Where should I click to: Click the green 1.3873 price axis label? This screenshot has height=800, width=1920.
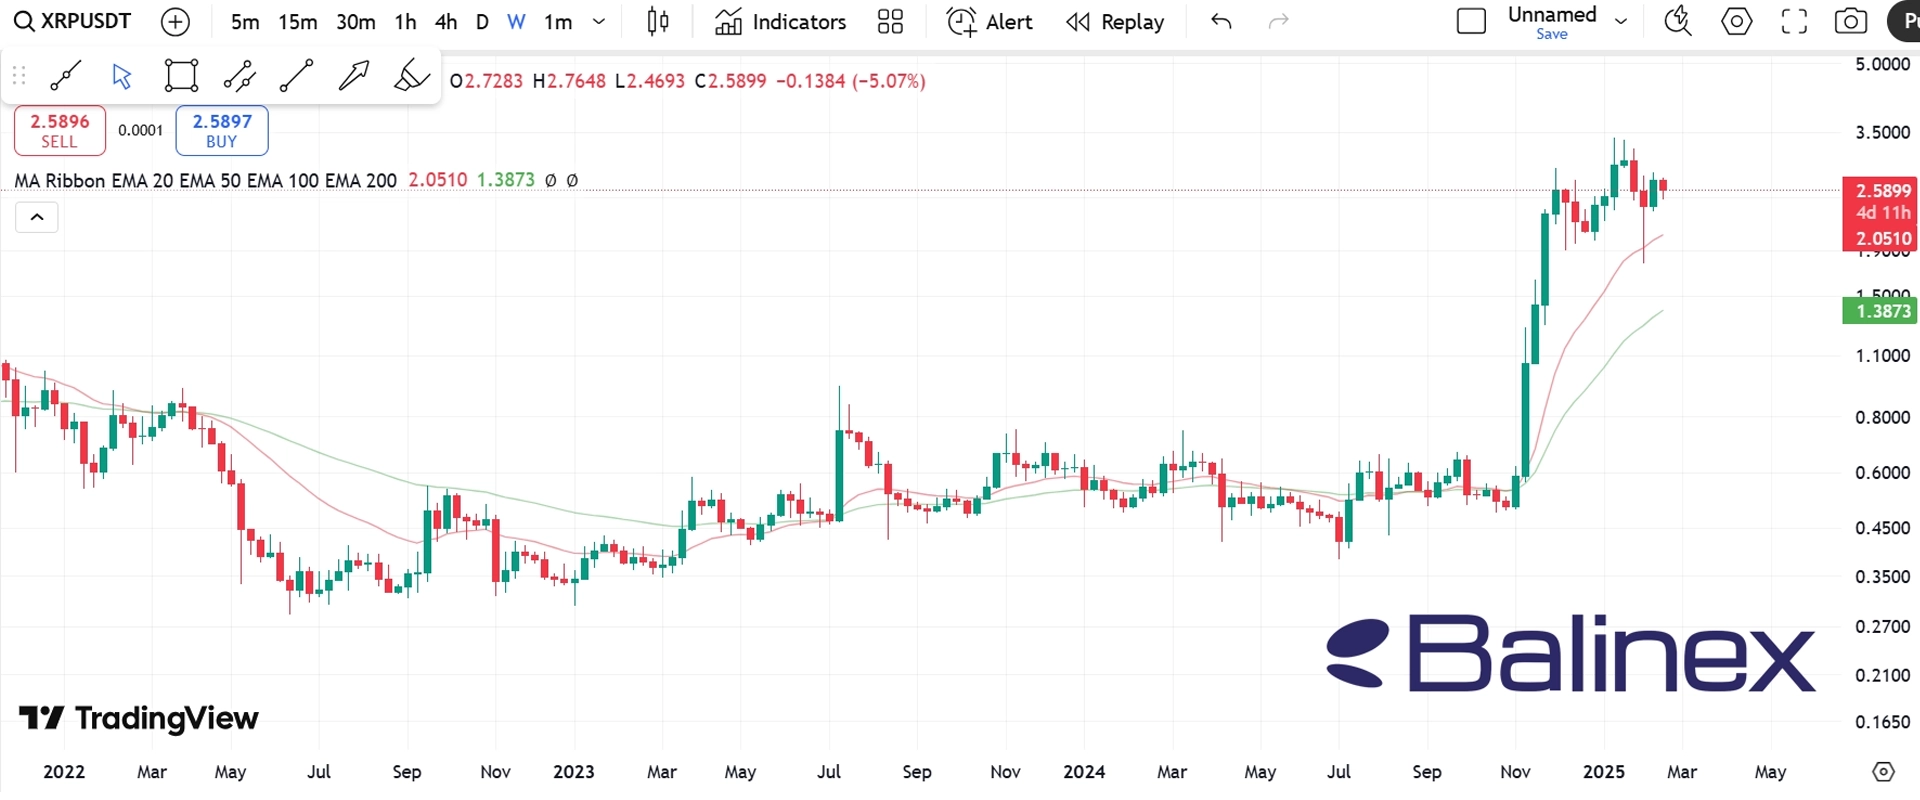[1879, 311]
